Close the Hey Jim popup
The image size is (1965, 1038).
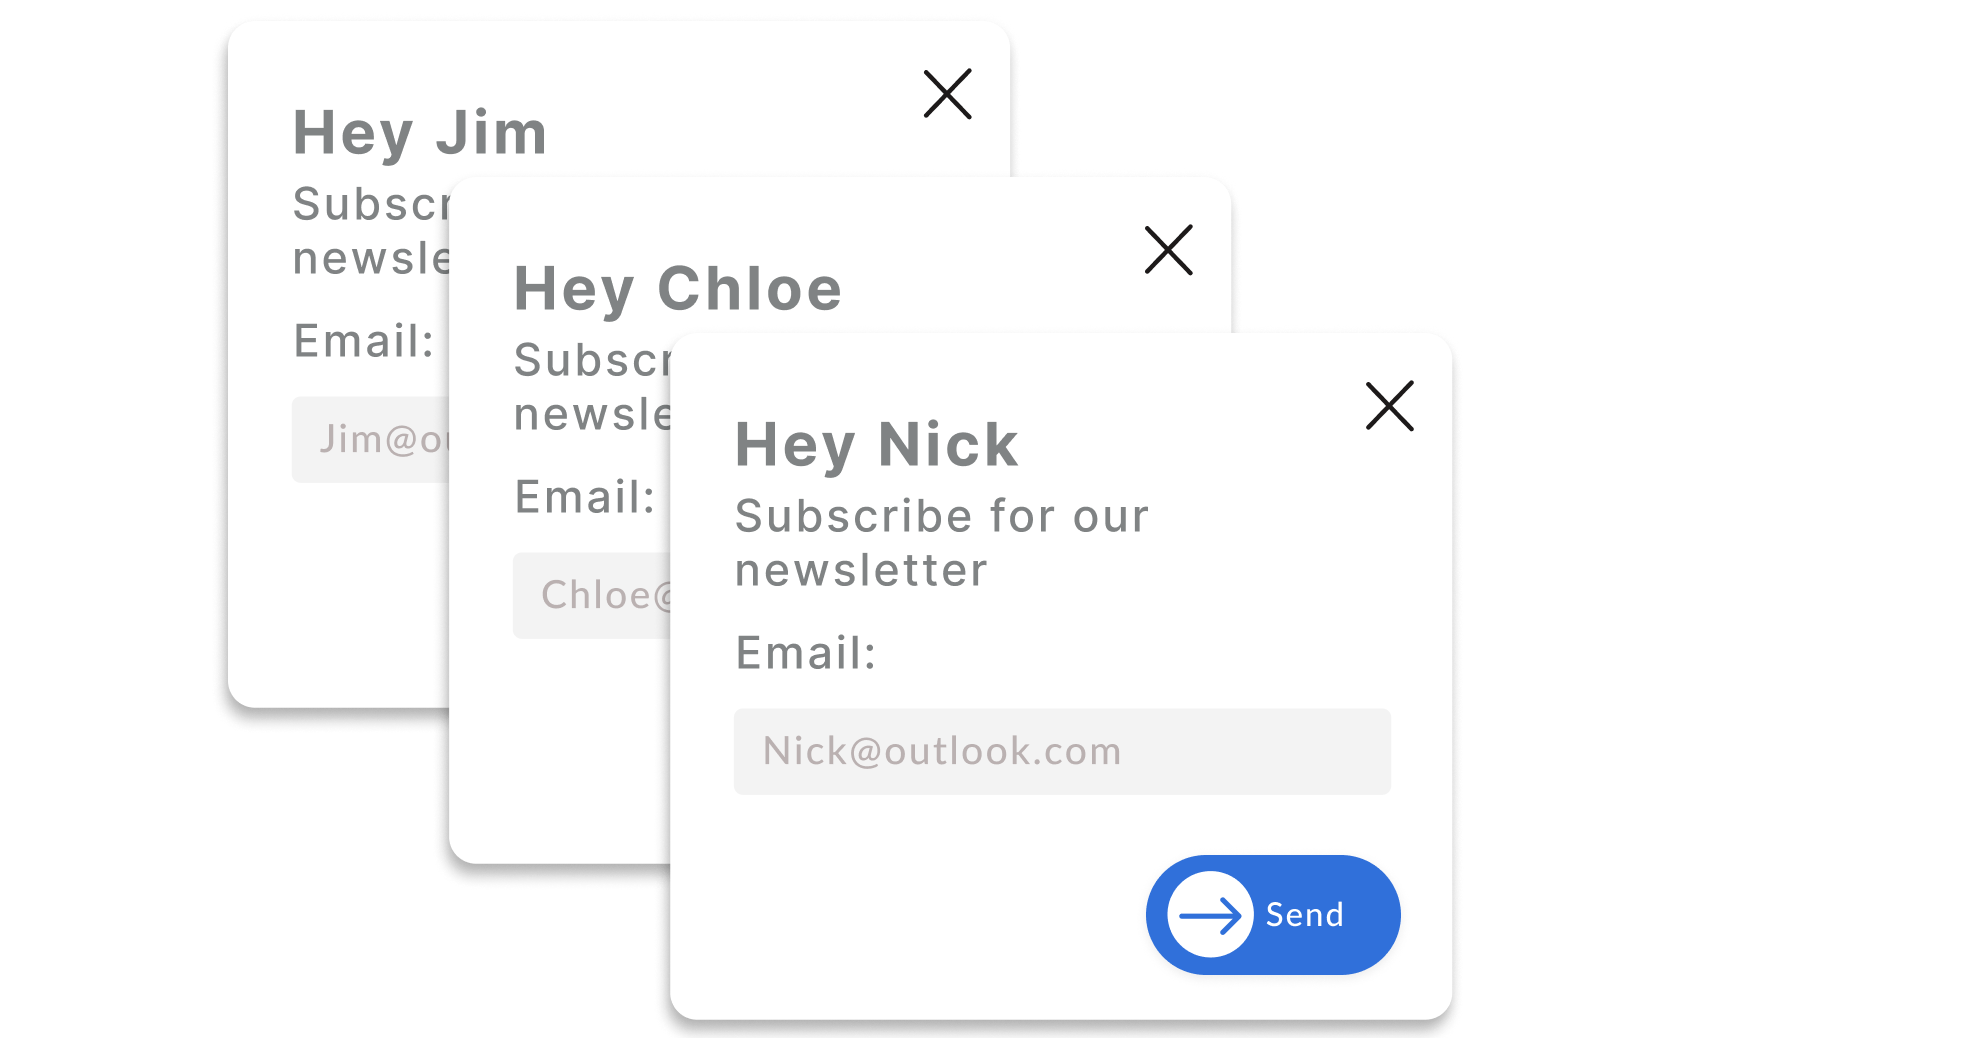(x=947, y=94)
